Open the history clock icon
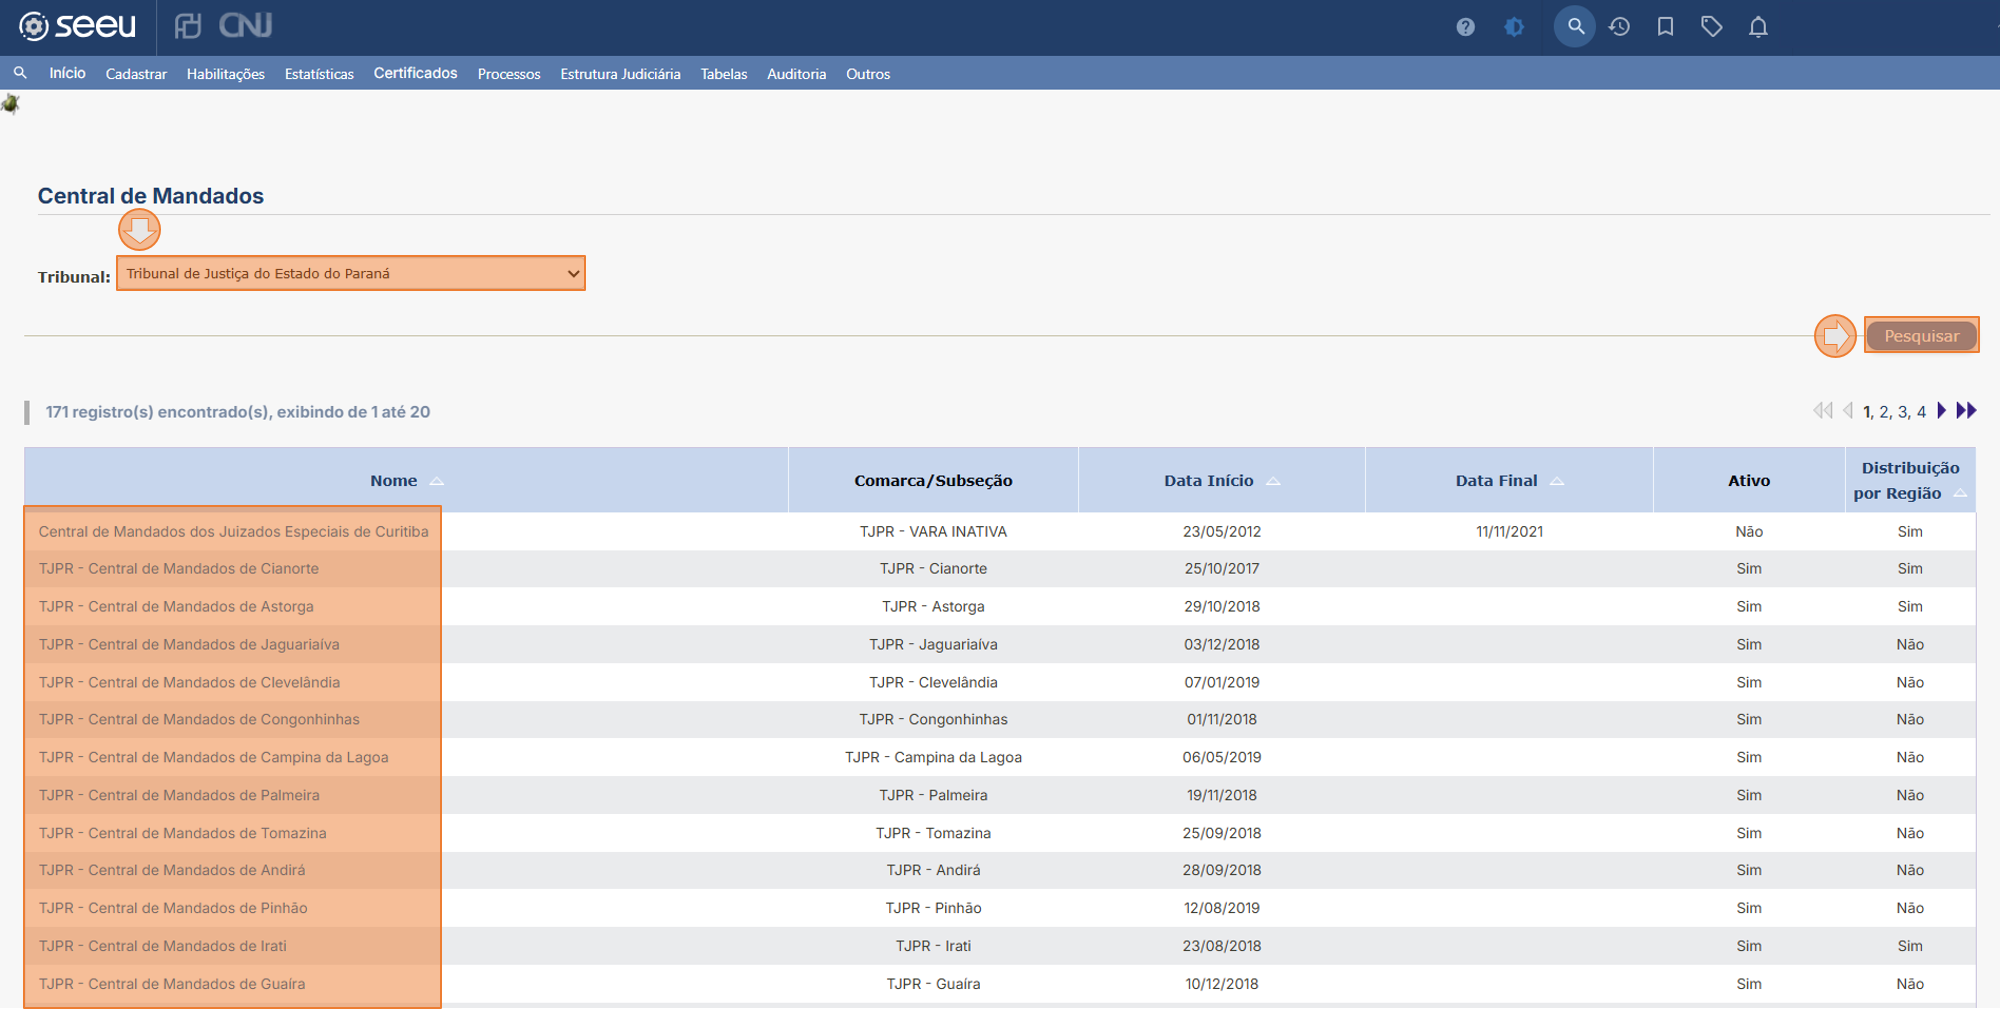 pyautogui.click(x=1619, y=27)
